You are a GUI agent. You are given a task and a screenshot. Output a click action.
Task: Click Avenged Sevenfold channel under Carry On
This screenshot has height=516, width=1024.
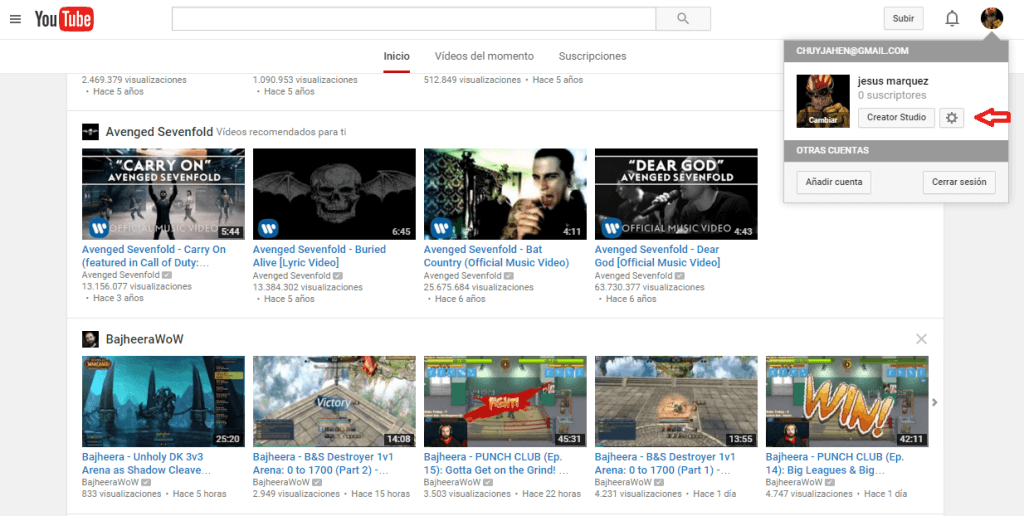(121, 275)
